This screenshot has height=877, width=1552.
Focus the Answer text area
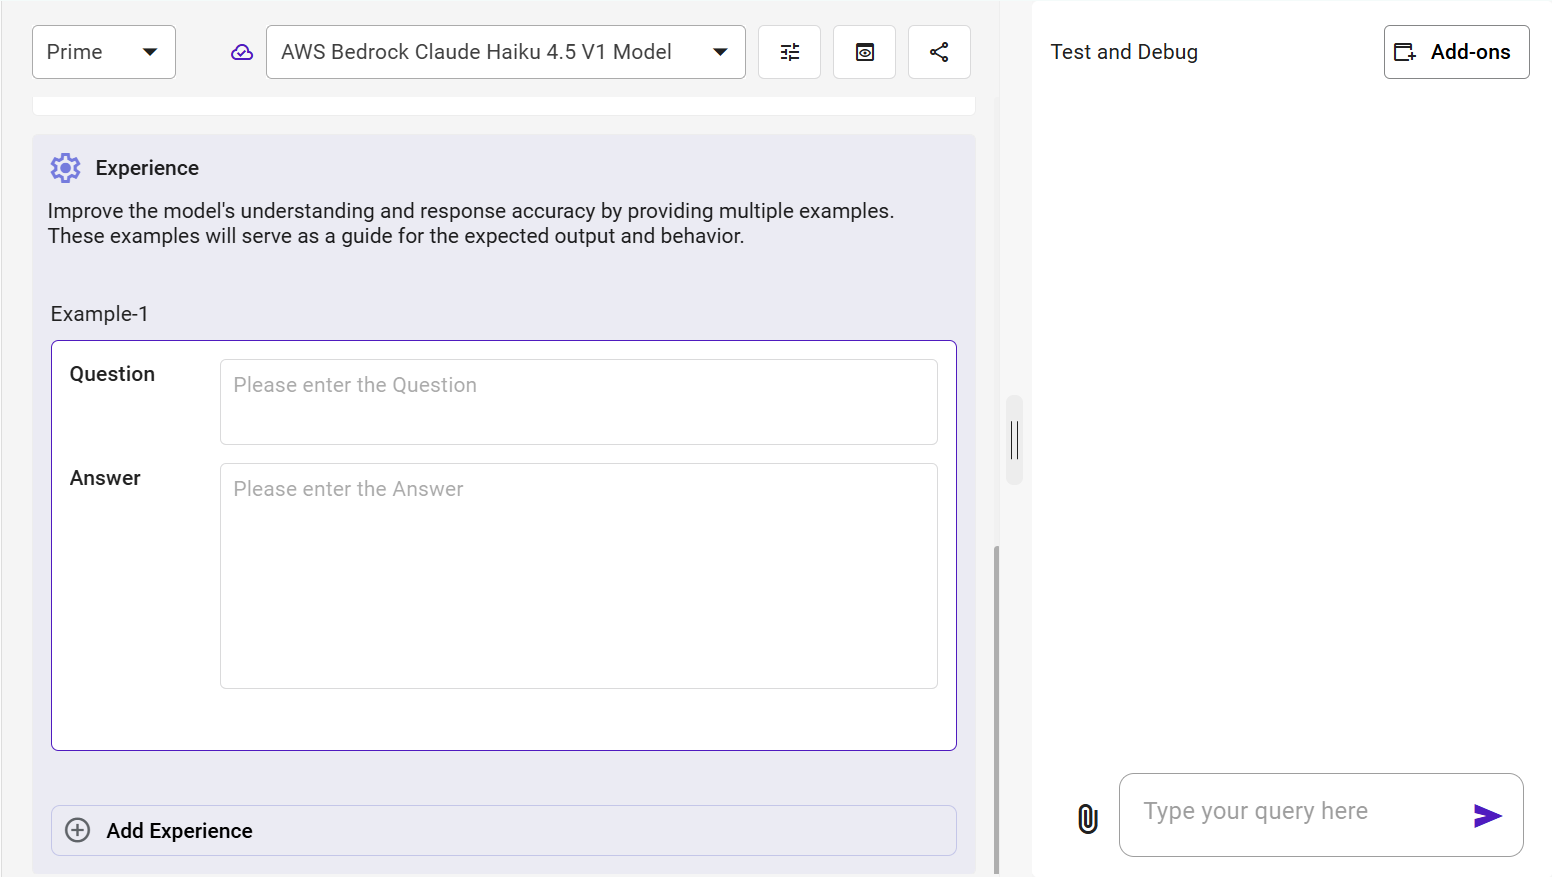coord(578,575)
